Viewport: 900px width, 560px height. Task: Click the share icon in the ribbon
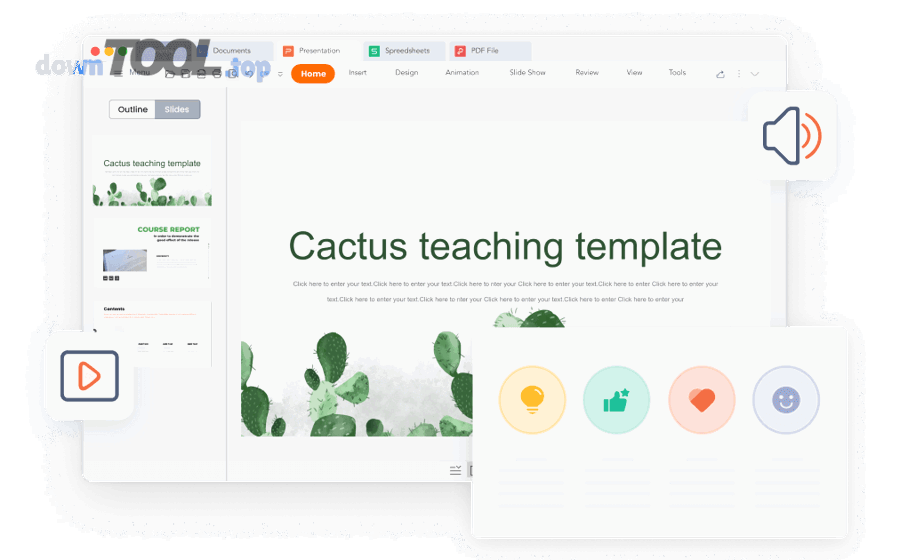pos(720,74)
